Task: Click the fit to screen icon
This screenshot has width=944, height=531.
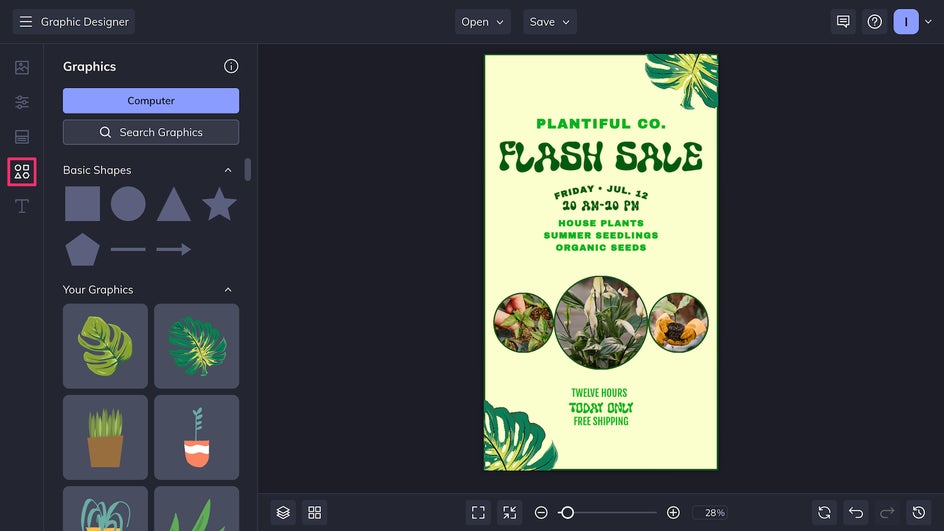Action: pyautogui.click(x=478, y=512)
